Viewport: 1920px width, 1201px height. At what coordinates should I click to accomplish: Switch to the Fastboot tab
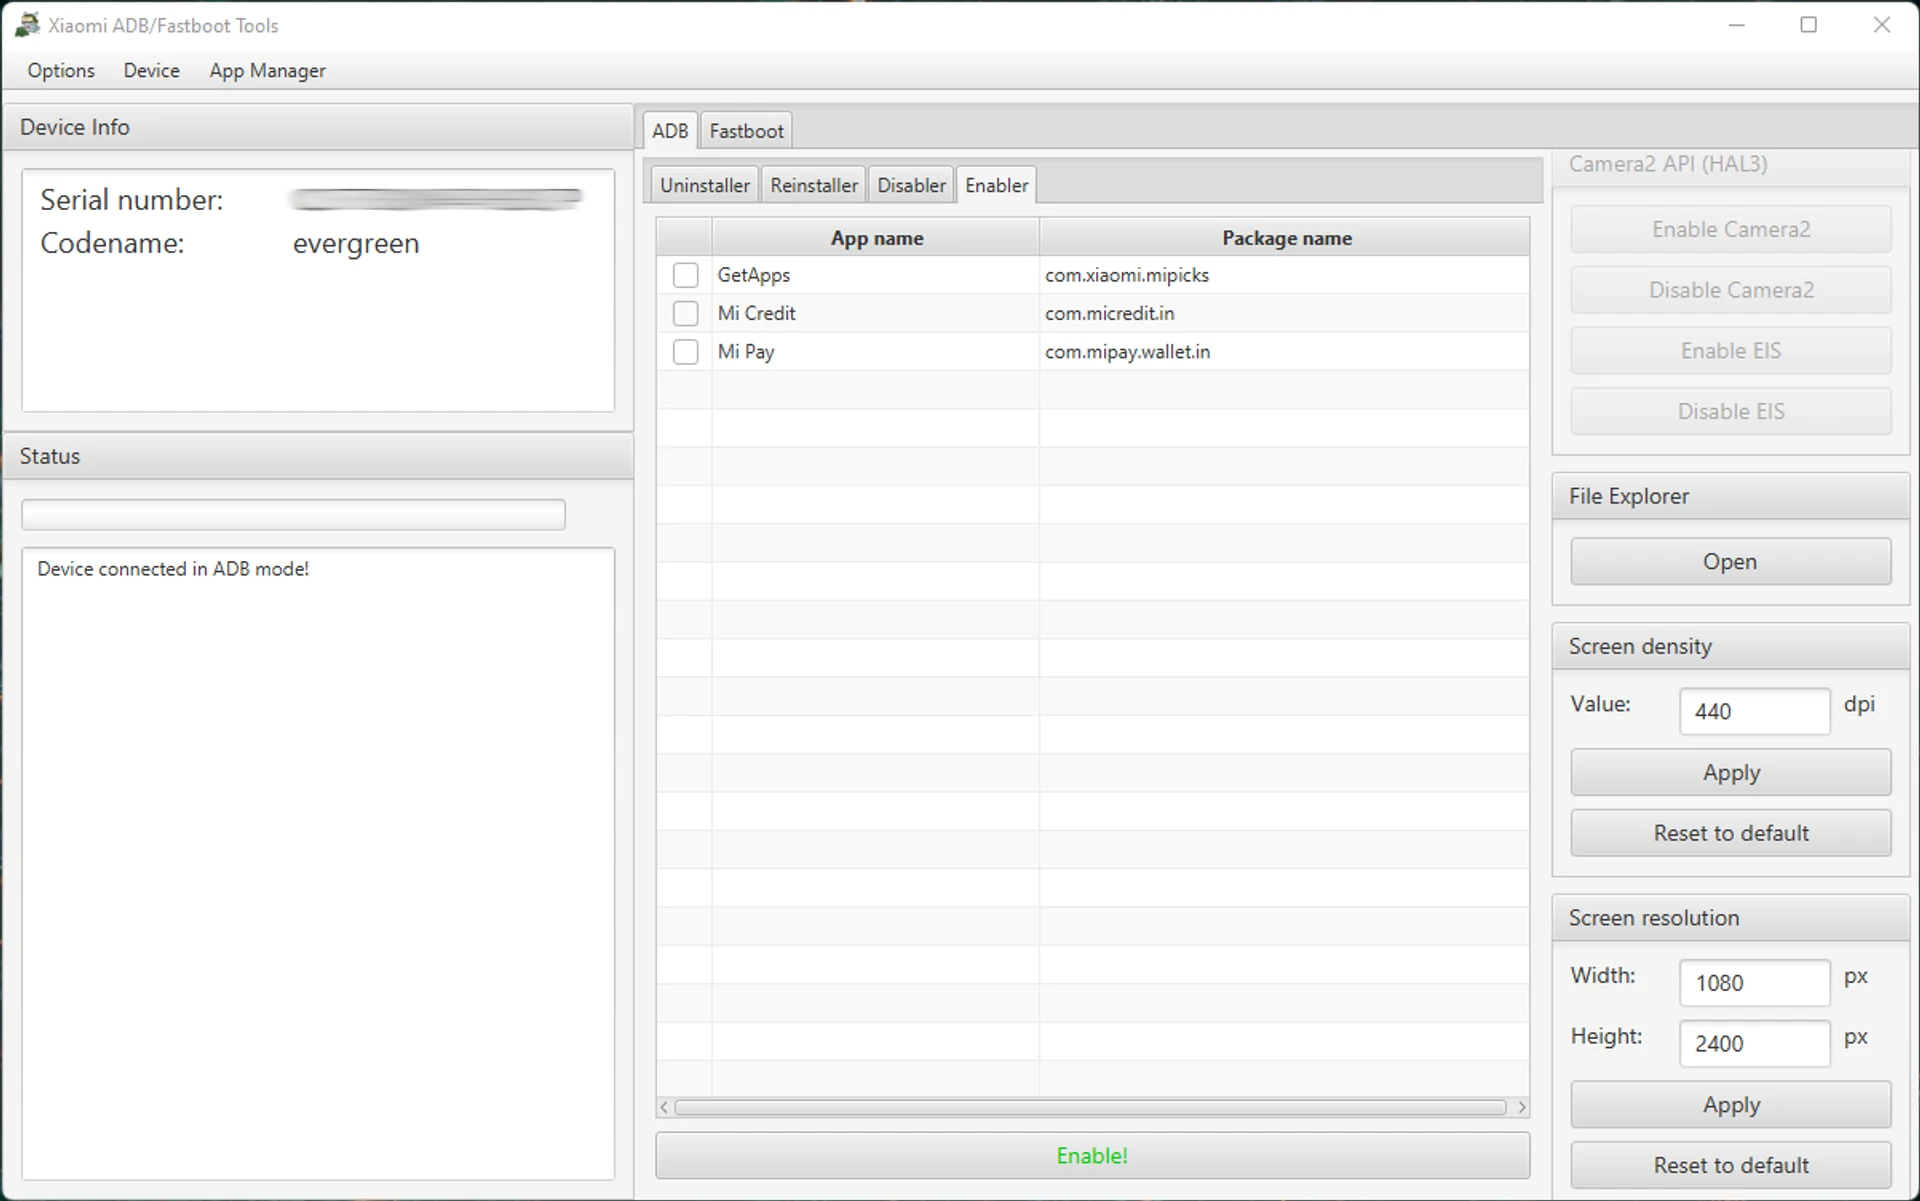point(746,131)
